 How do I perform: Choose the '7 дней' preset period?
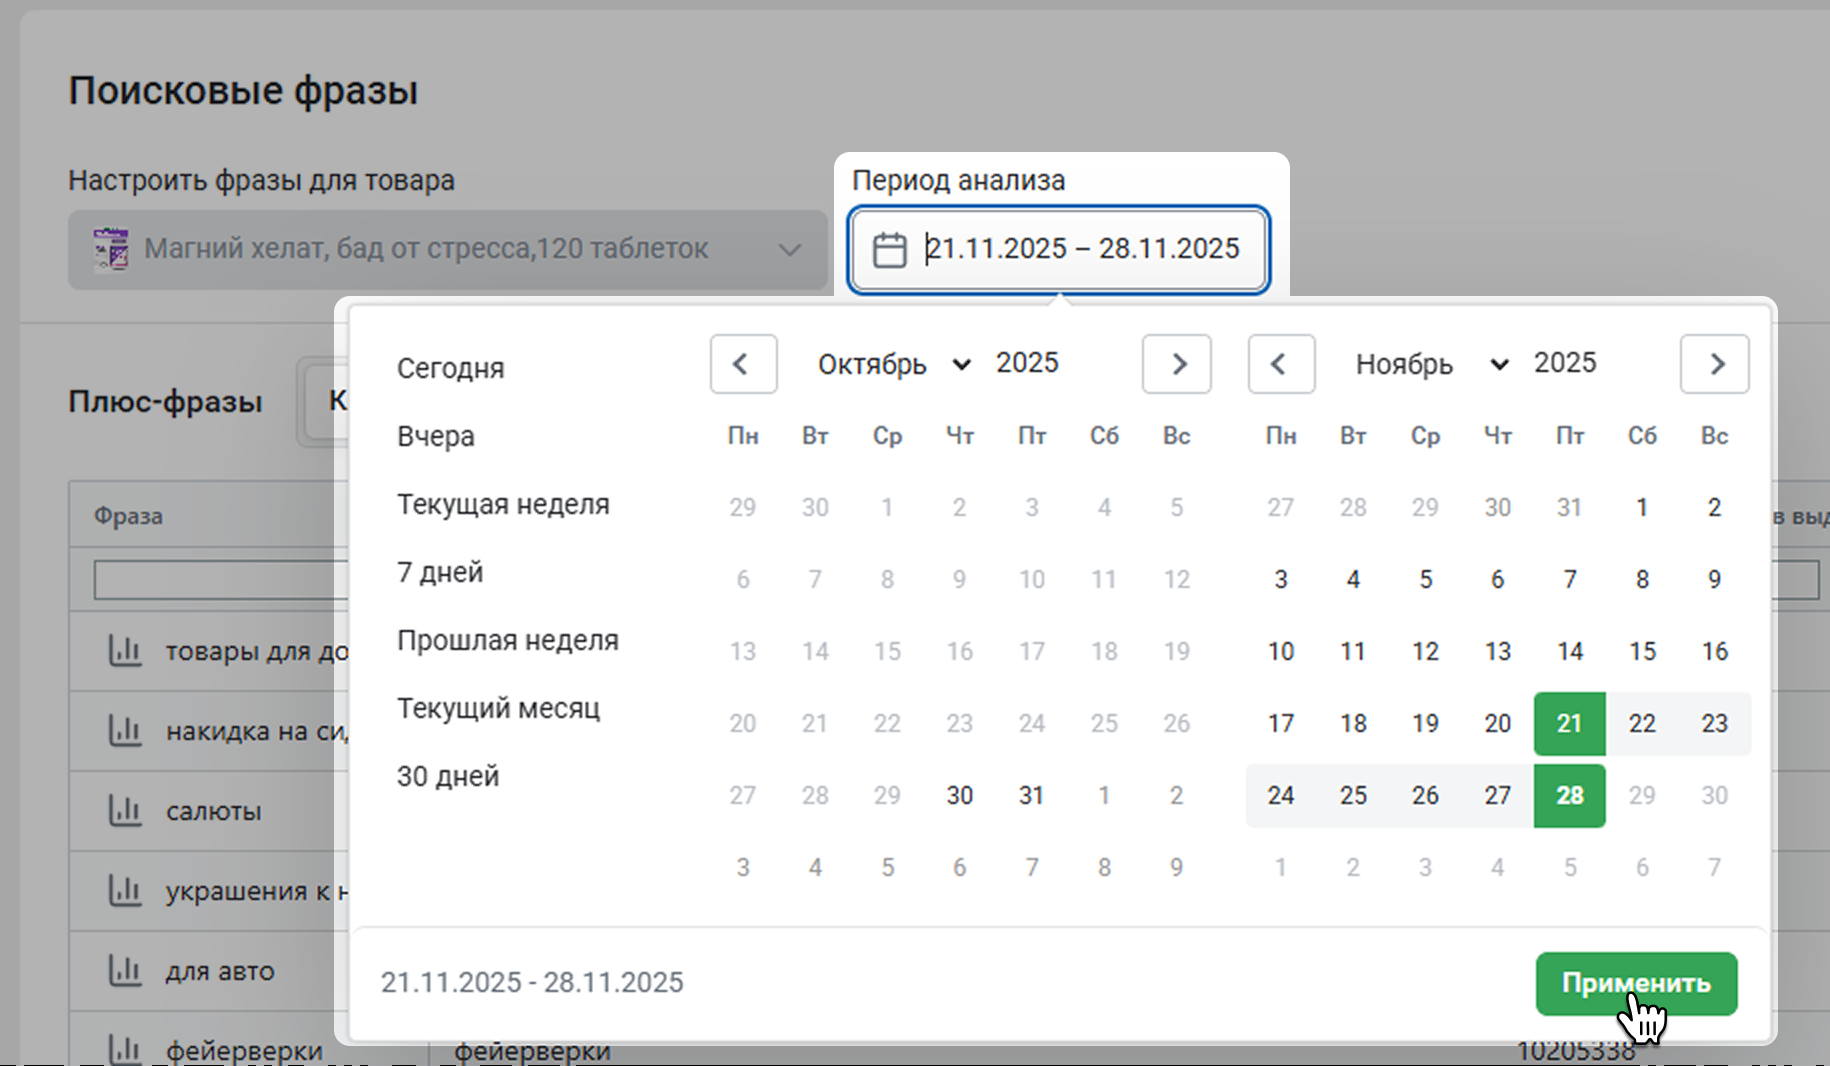click(440, 572)
